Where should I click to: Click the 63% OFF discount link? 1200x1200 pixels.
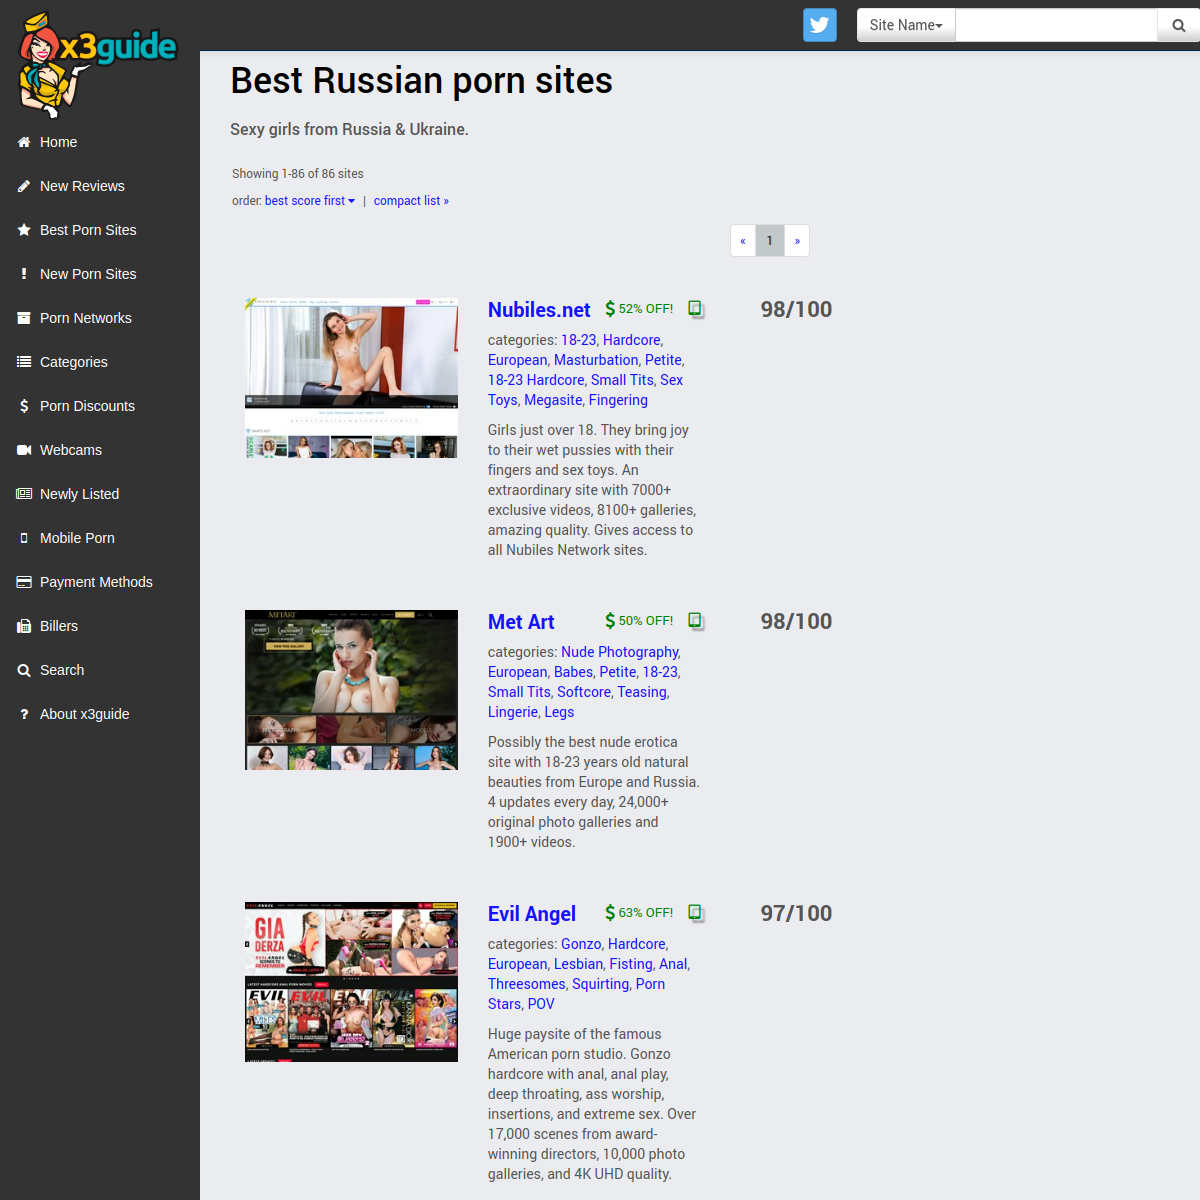639,913
